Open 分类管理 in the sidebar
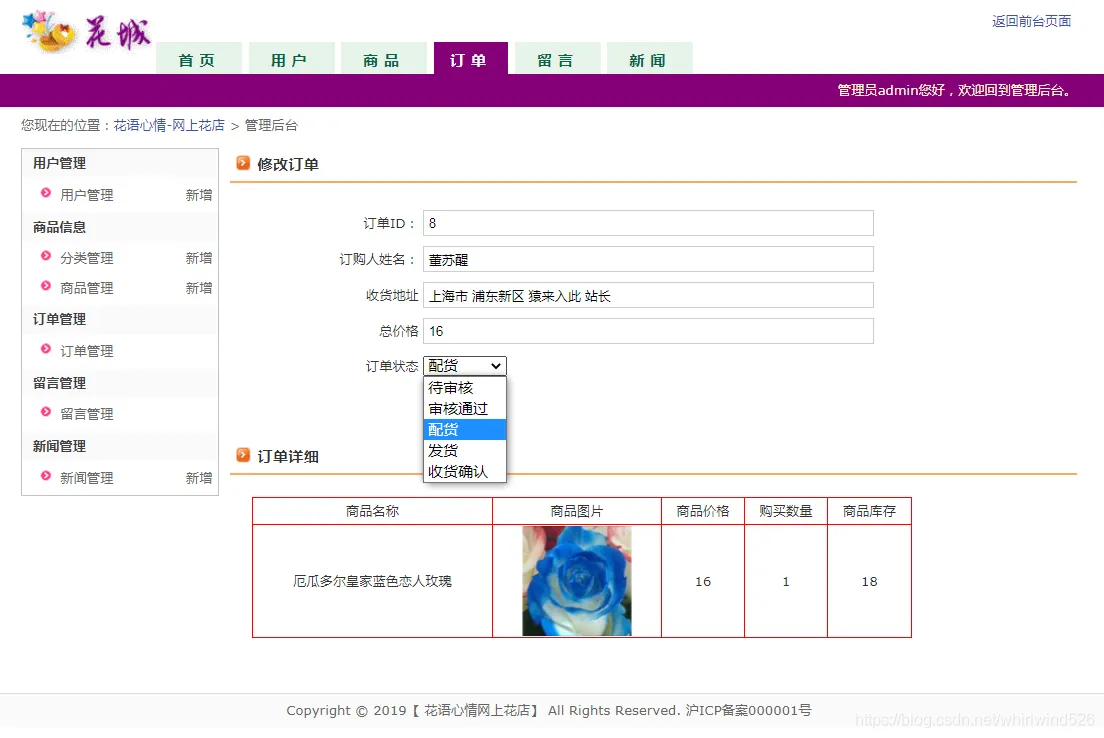1104x738 pixels. pyautogui.click(x=87, y=258)
